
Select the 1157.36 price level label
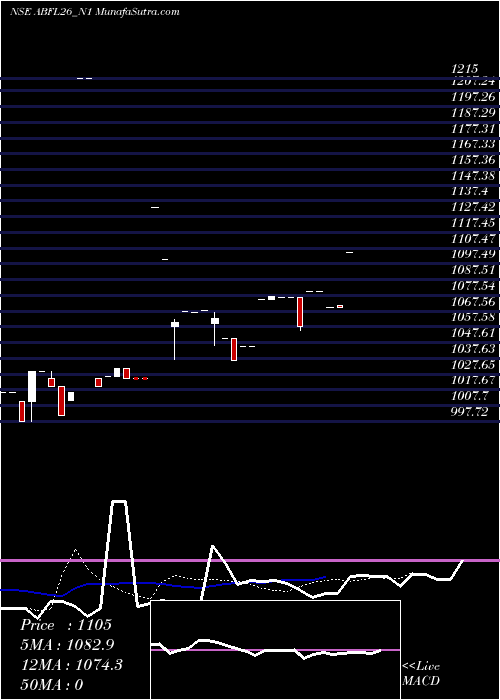coord(473,160)
